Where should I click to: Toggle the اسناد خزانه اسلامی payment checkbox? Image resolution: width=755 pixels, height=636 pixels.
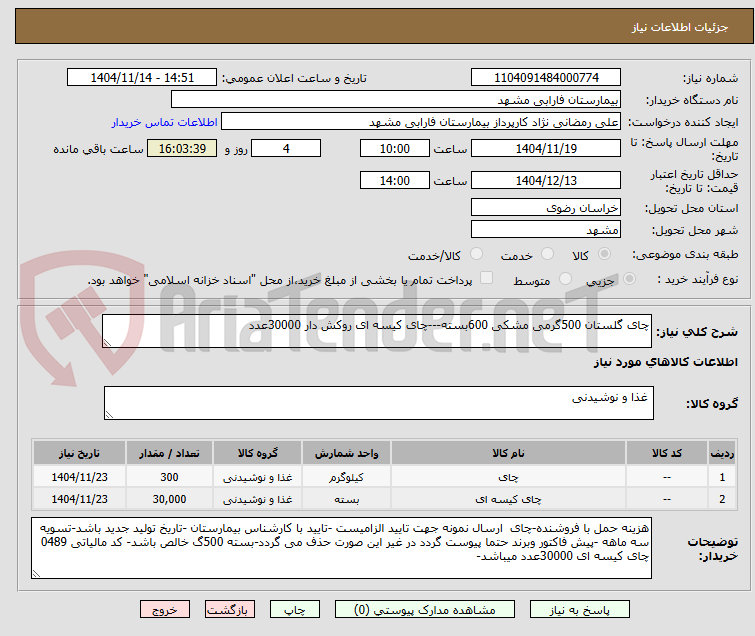[487, 278]
